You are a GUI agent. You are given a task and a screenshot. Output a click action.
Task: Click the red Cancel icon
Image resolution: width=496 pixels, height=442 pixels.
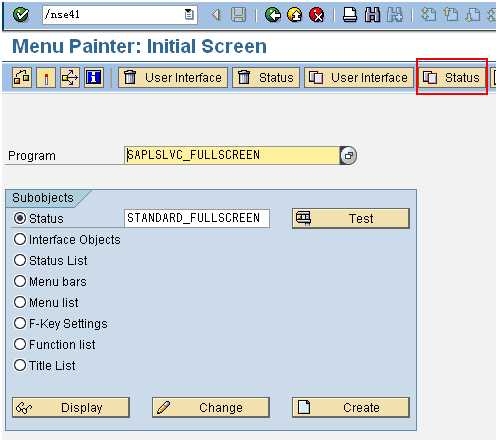(x=317, y=15)
